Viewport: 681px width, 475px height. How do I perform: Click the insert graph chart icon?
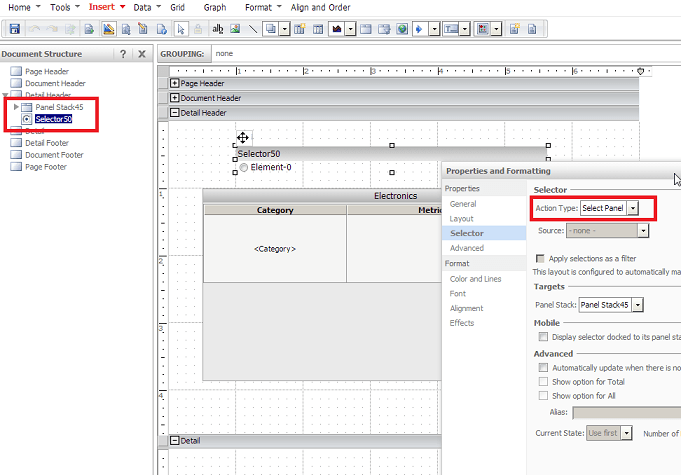point(337,29)
